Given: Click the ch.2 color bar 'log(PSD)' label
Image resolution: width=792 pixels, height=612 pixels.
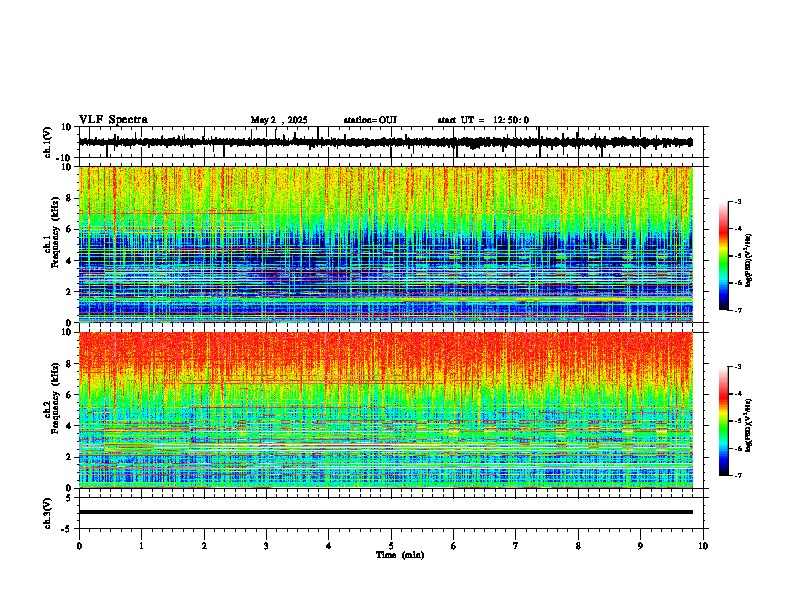Looking at the screenshot, I should 749,426.
